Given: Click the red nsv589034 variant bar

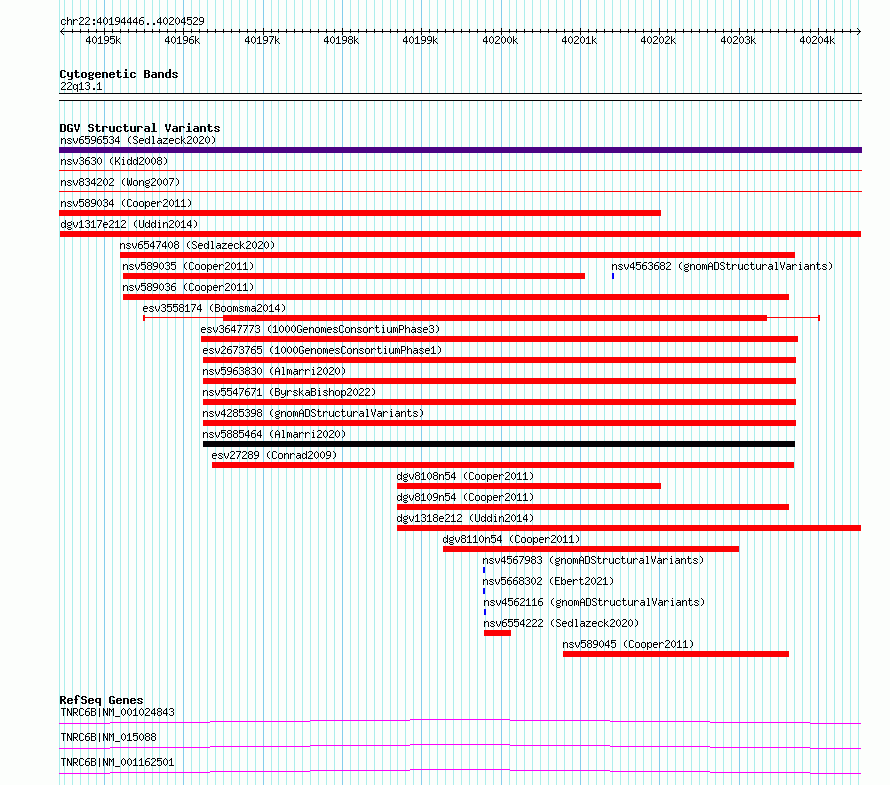Looking at the screenshot, I should (360, 213).
